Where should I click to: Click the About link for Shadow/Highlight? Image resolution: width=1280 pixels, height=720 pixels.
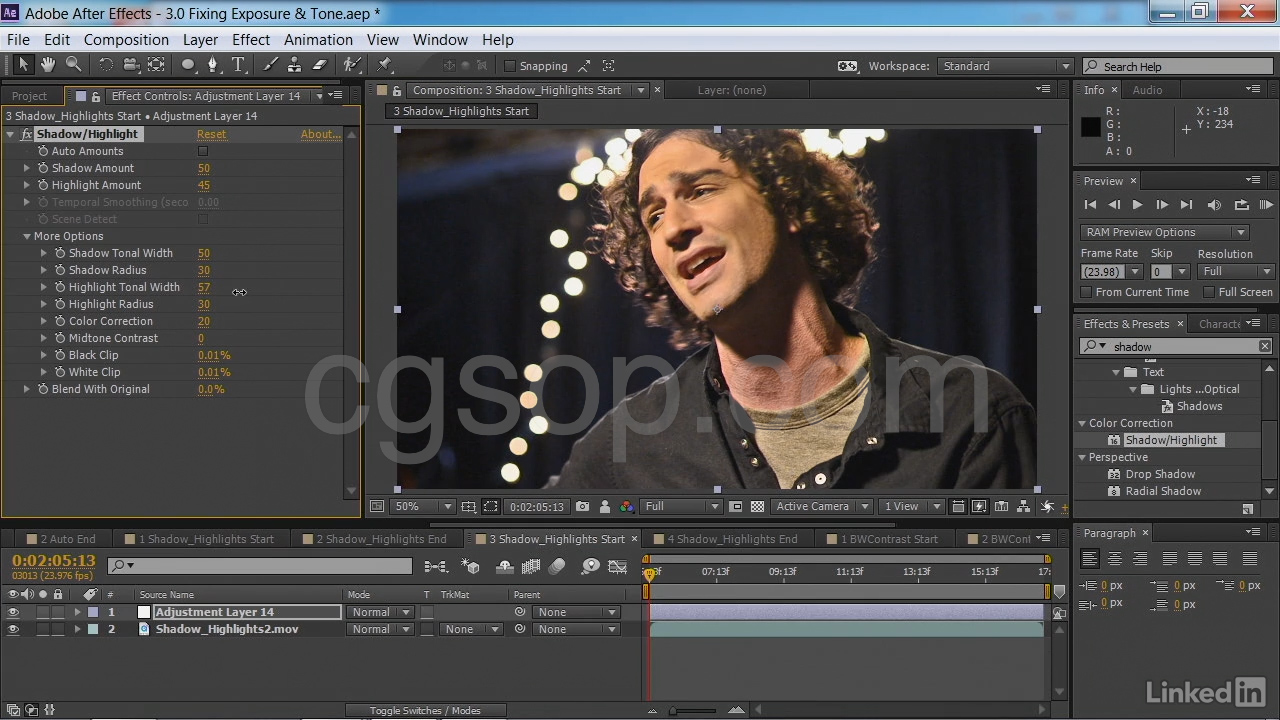(320, 134)
